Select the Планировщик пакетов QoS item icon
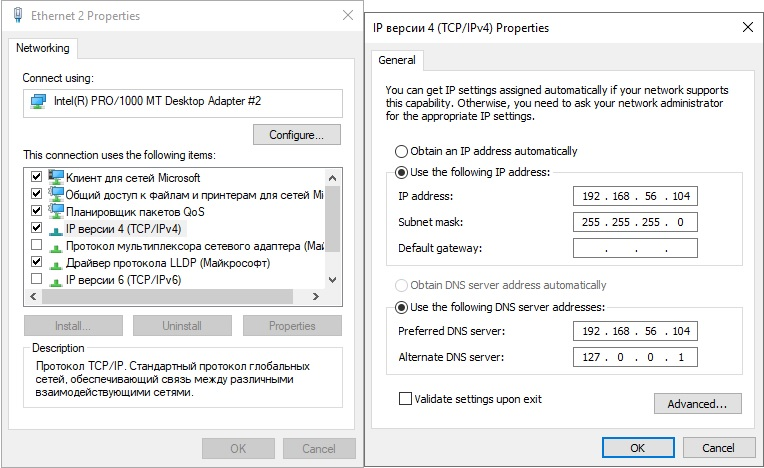The height and width of the screenshot is (468, 764). [56, 211]
